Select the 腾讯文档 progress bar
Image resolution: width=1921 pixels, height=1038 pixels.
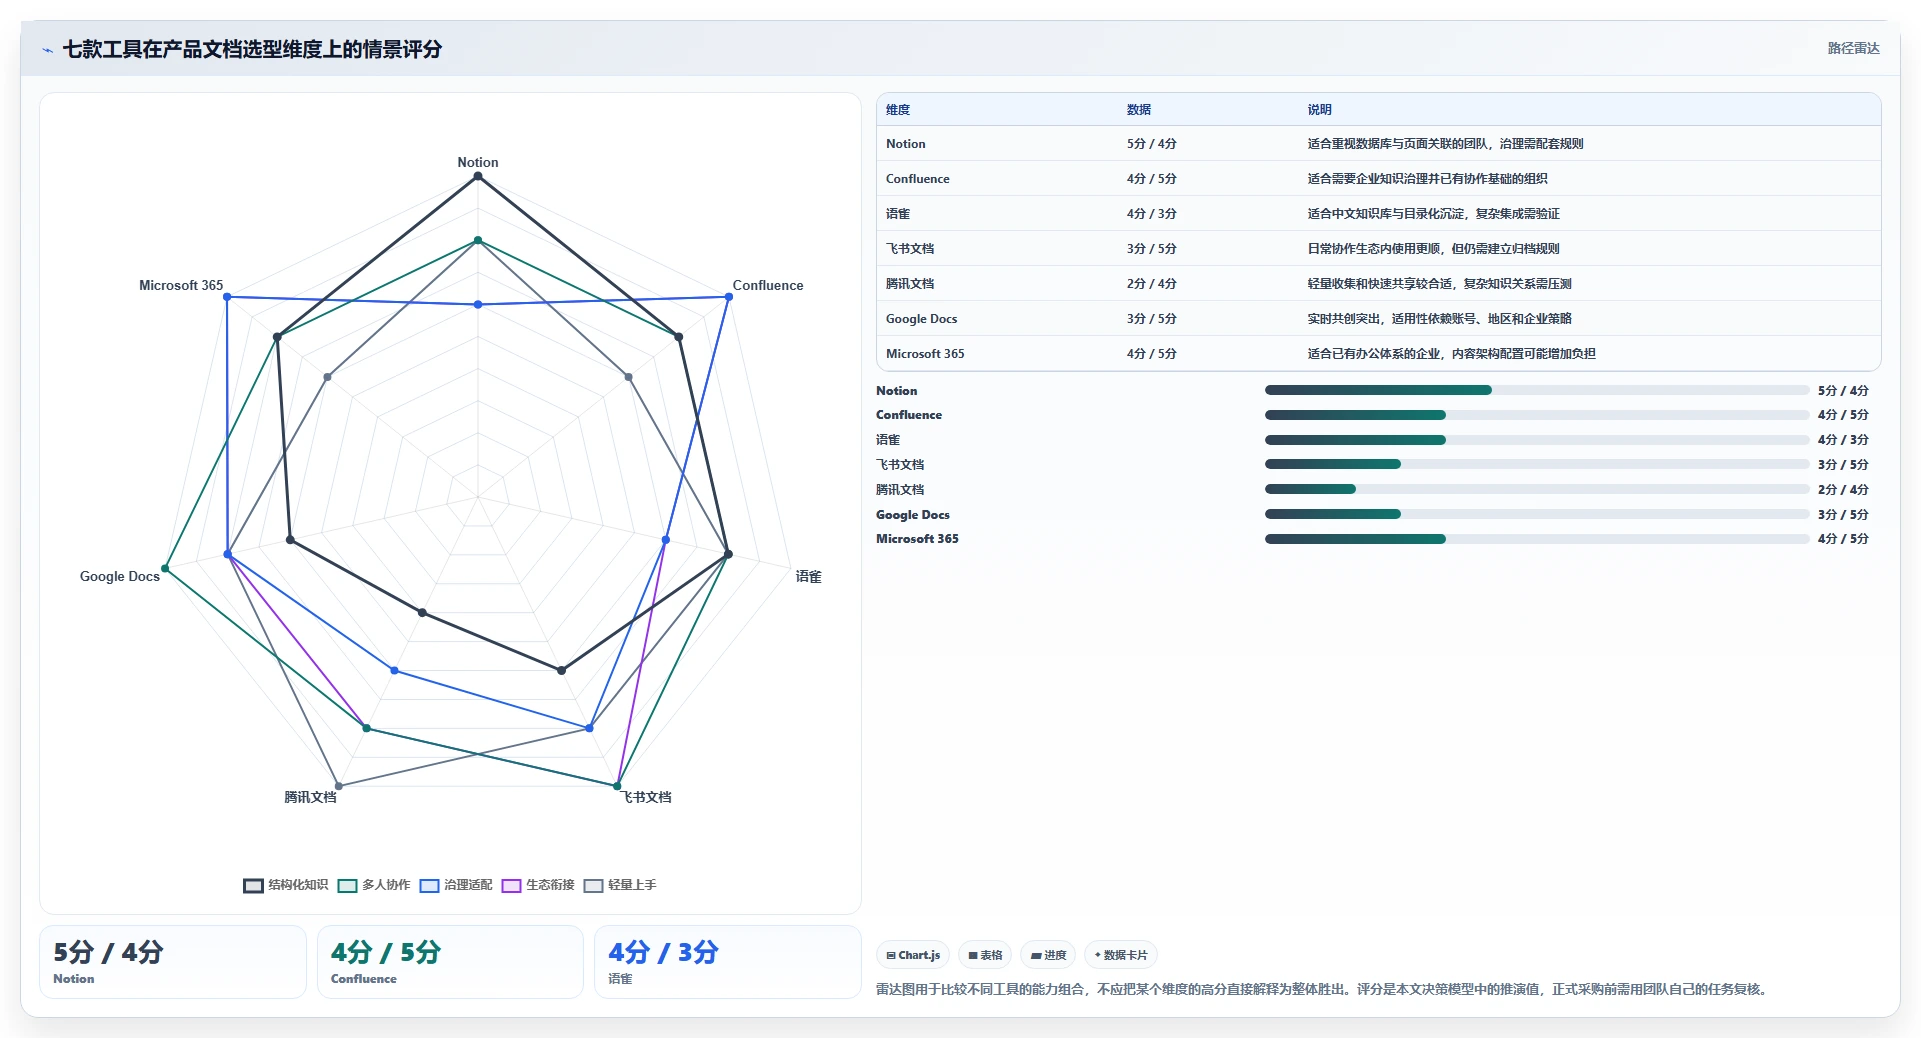point(1537,489)
